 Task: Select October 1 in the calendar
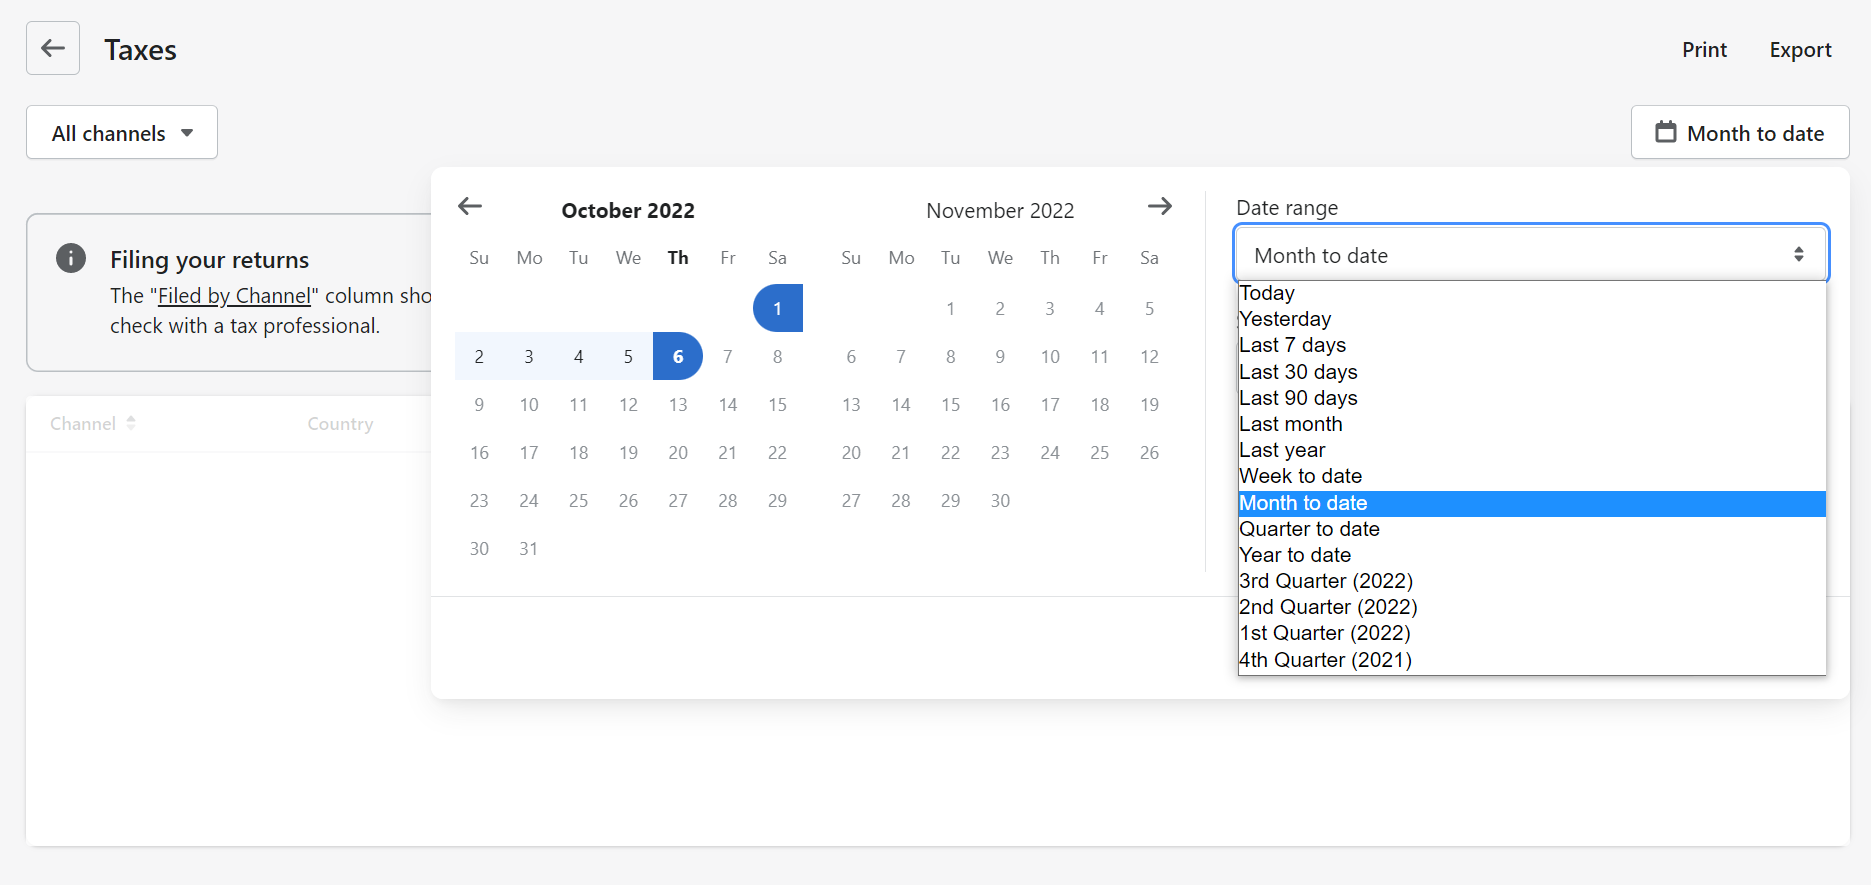click(x=777, y=308)
